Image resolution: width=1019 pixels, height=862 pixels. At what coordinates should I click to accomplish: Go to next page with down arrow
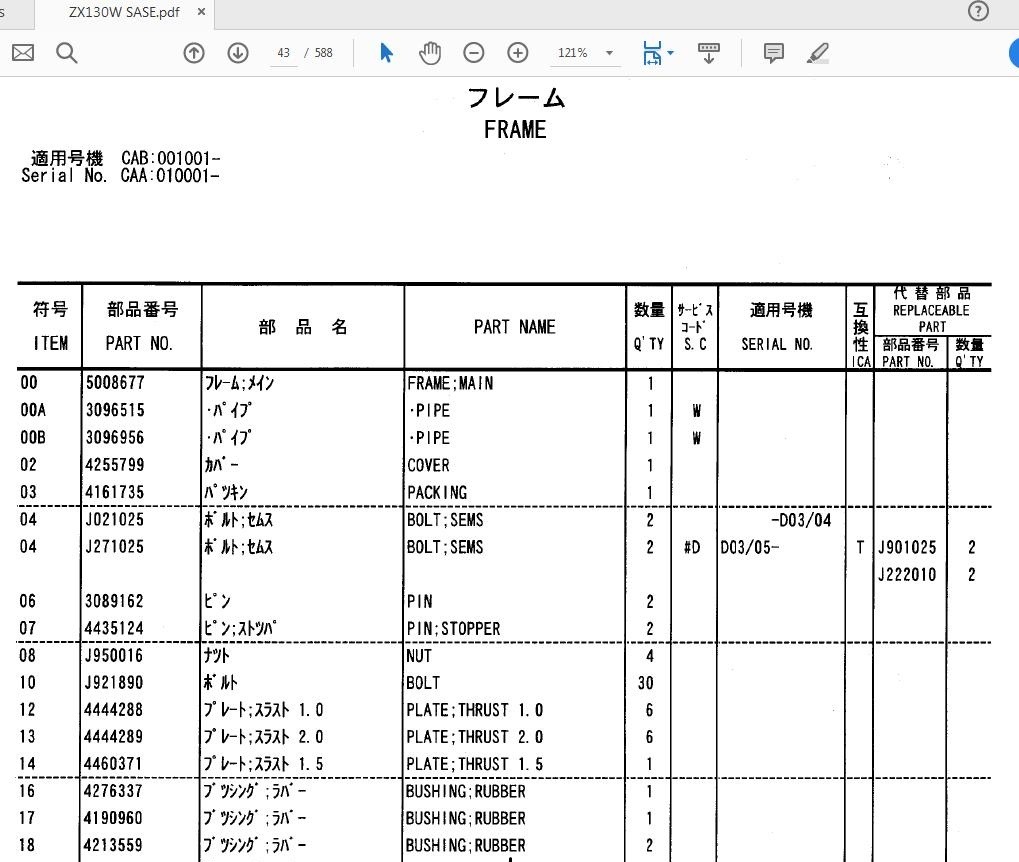[237, 52]
